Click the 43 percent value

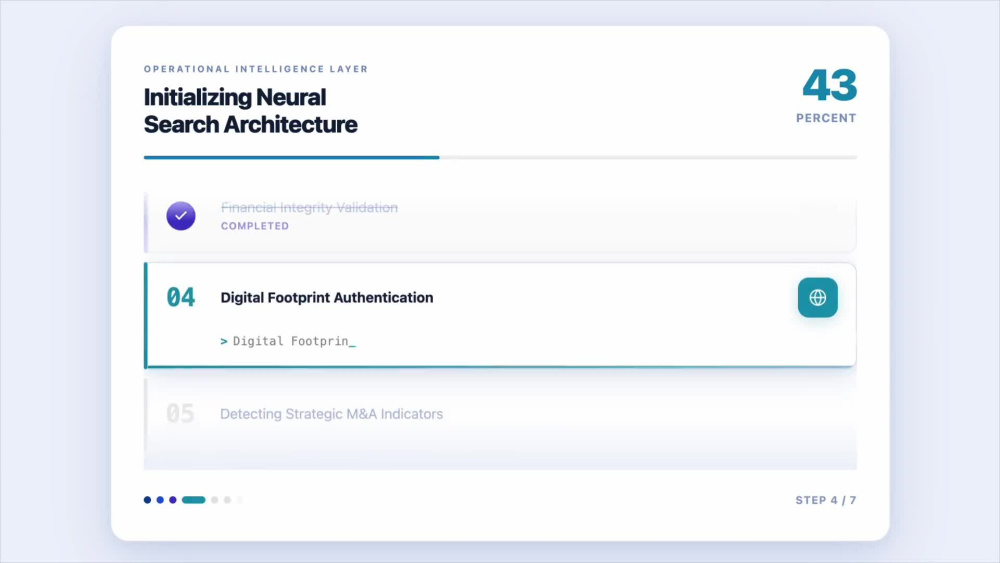click(829, 85)
